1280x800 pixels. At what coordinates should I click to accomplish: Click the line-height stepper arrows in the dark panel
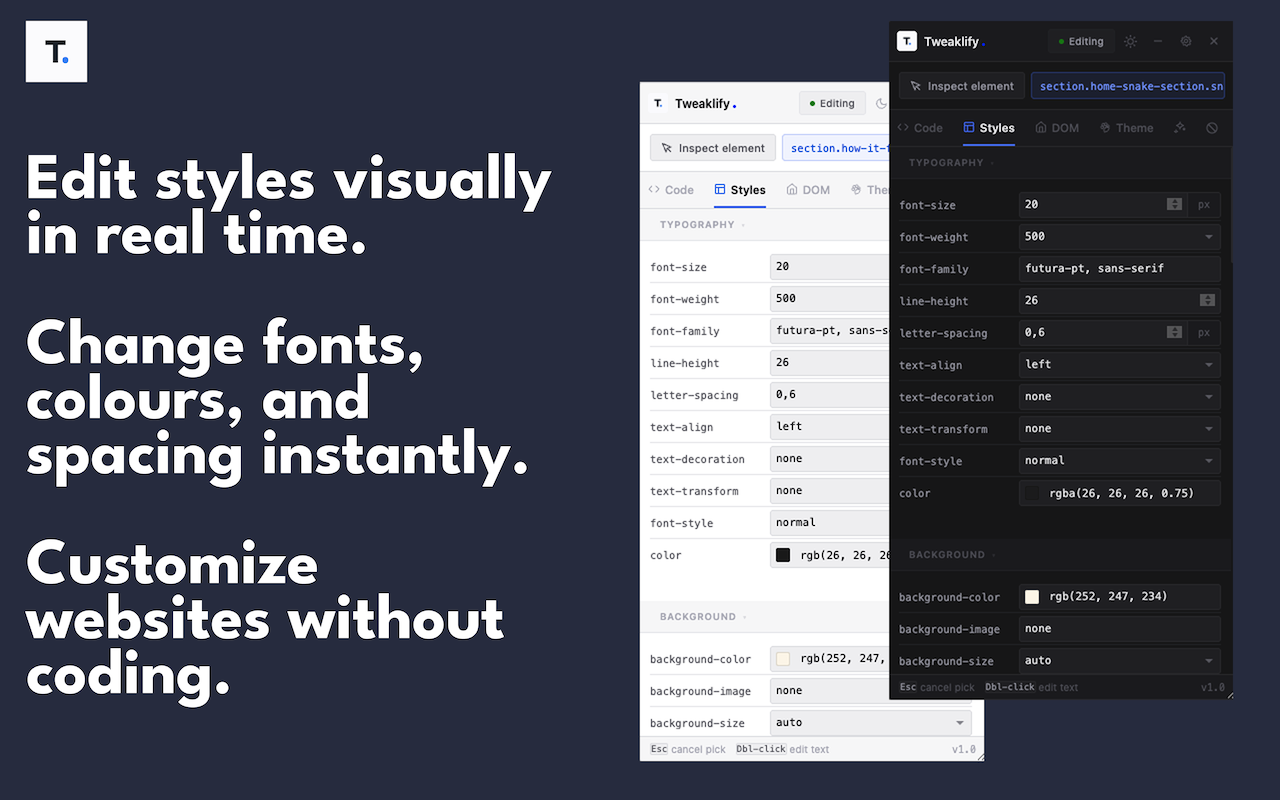(x=1207, y=301)
